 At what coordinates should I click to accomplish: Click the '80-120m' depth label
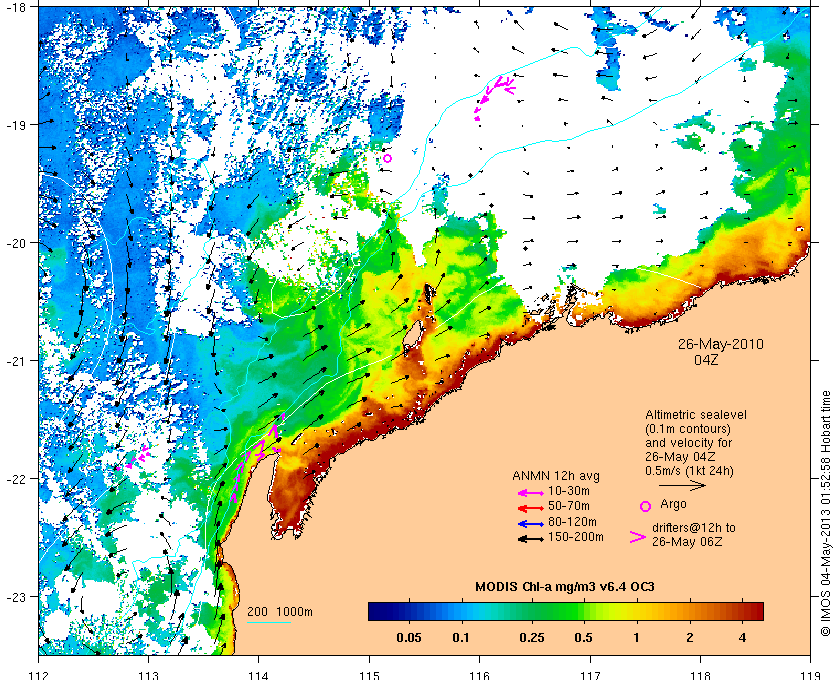[573, 522]
